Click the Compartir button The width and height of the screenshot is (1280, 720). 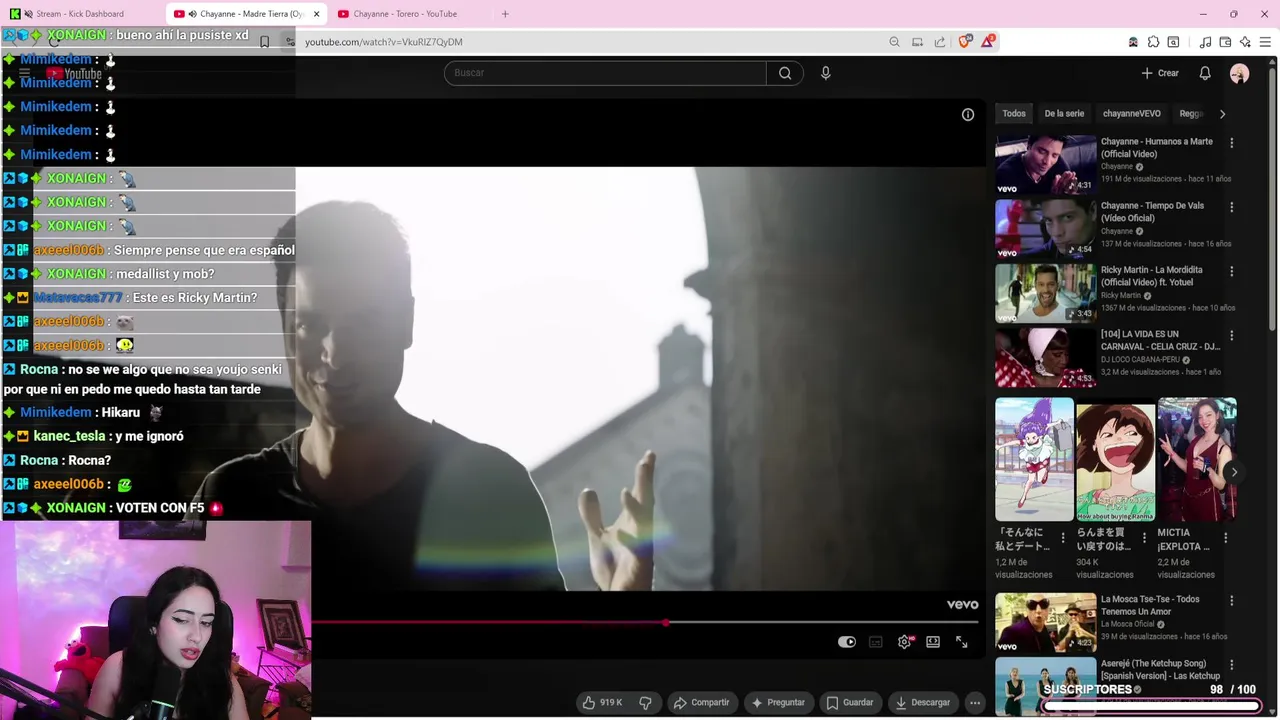click(x=701, y=702)
